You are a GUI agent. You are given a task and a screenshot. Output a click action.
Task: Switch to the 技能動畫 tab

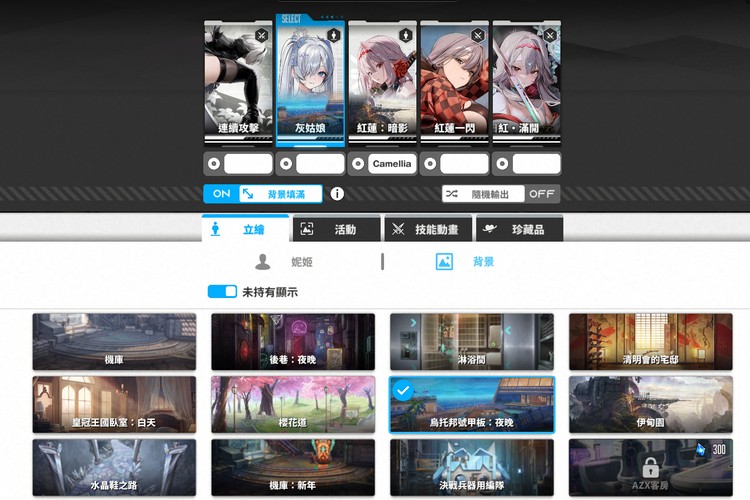[x=428, y=229]
